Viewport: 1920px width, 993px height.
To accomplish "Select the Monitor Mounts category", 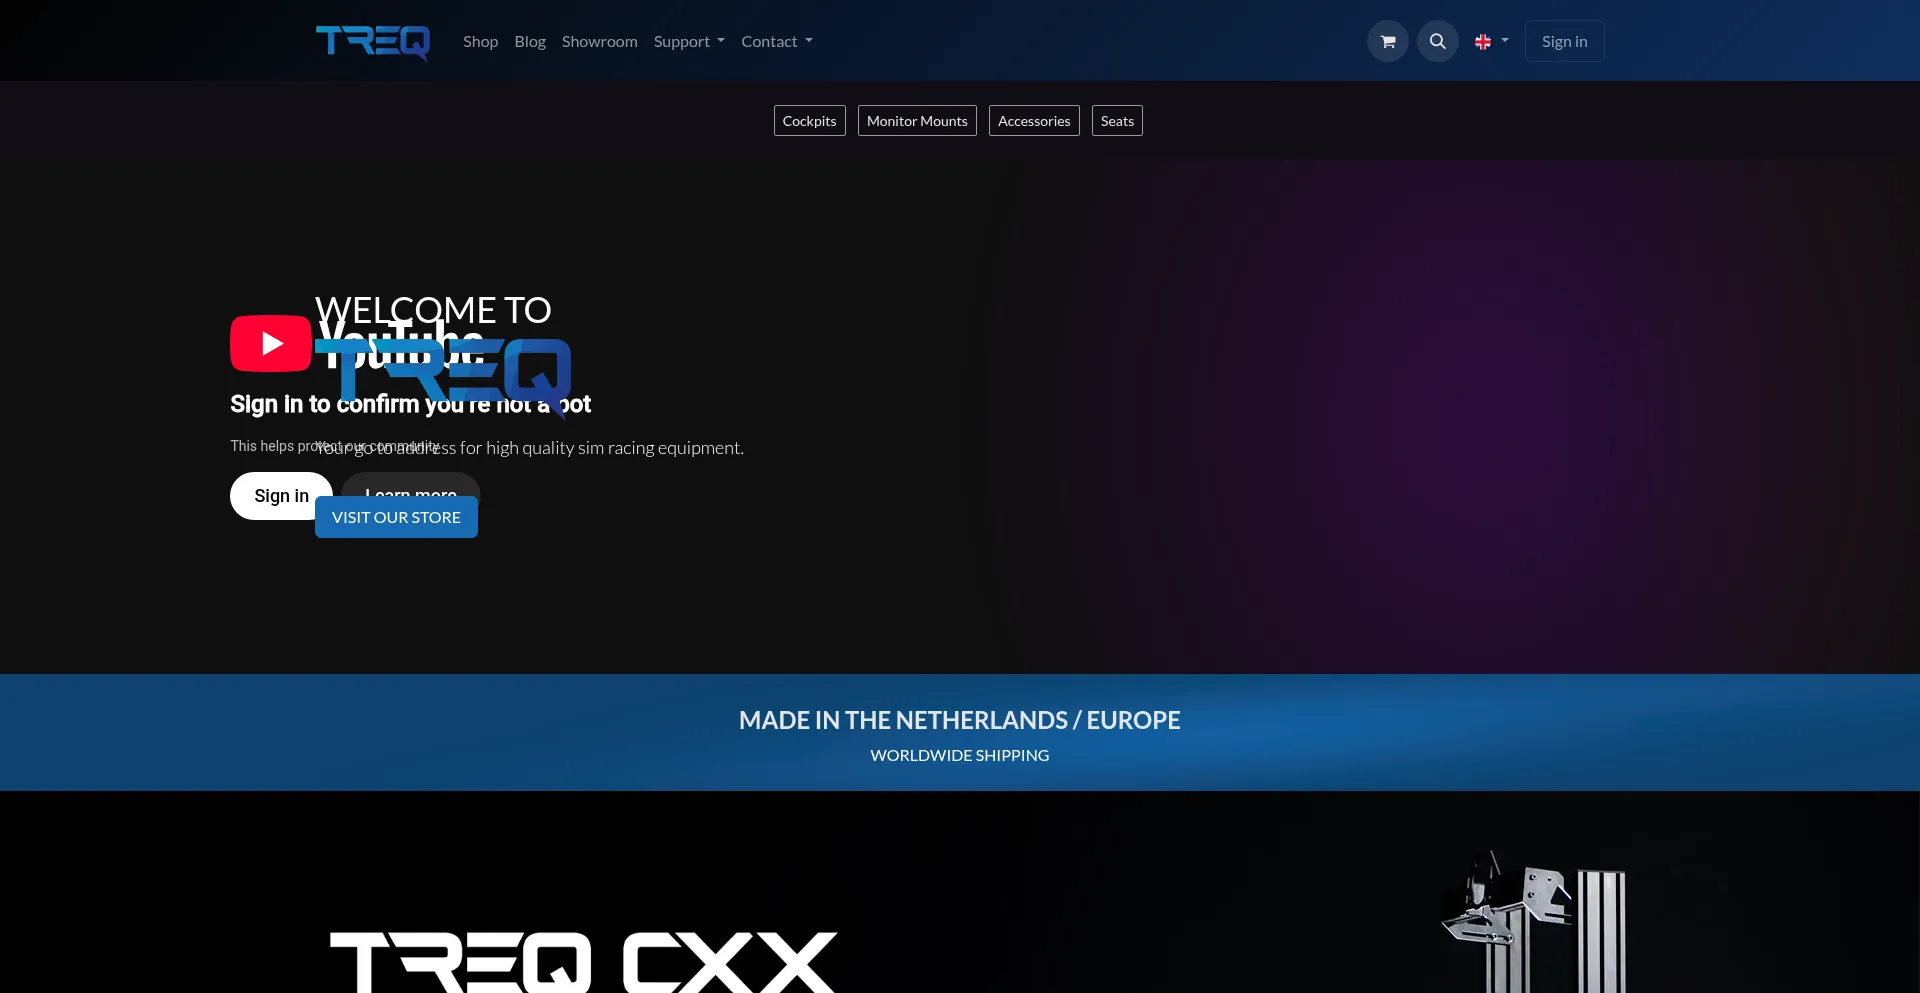I will pos(917,121).
